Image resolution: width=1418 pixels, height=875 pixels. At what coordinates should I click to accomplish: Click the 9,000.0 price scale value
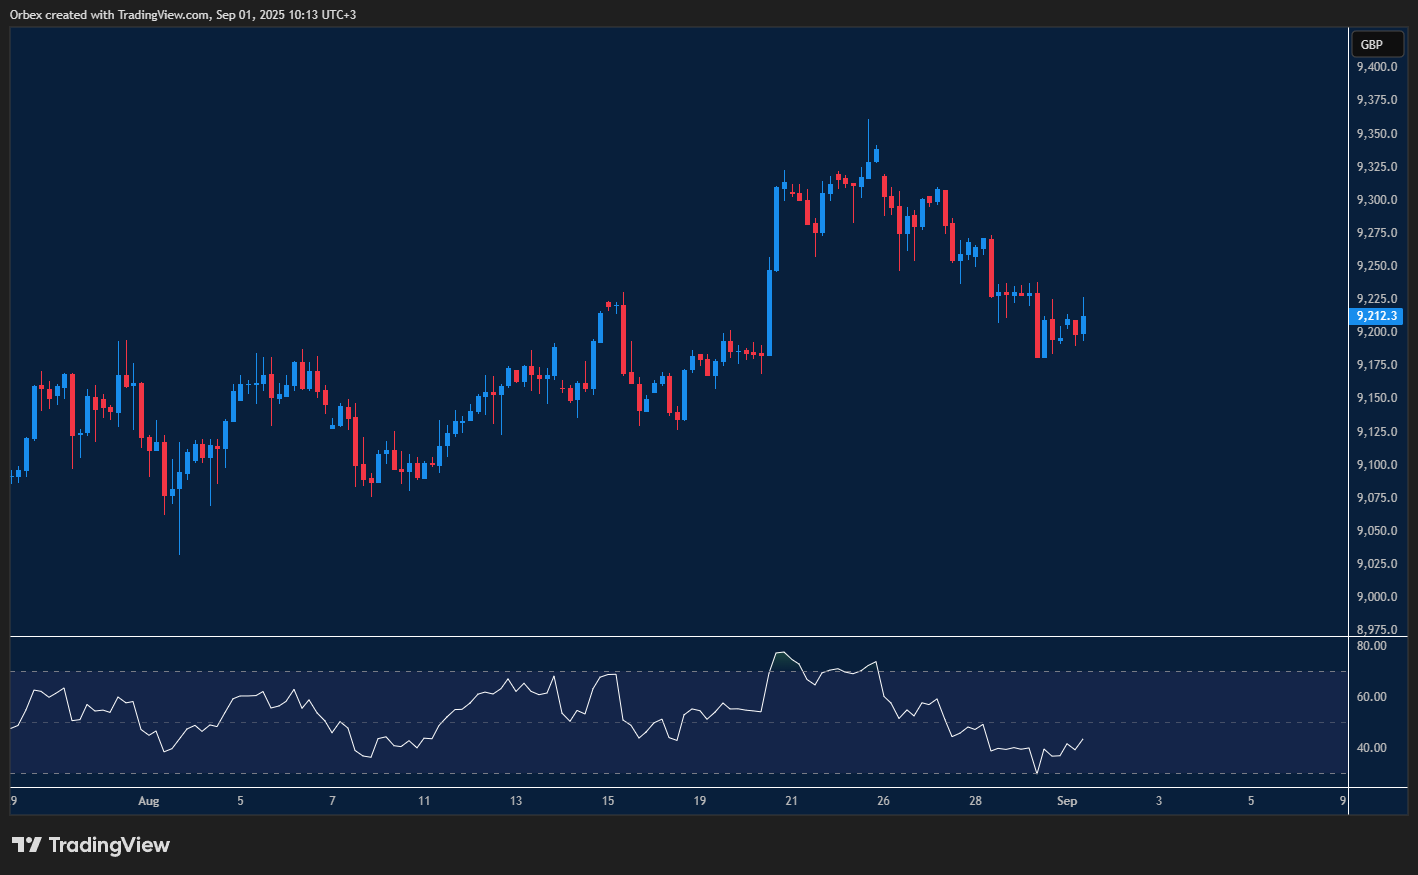tap(1377, 596)
